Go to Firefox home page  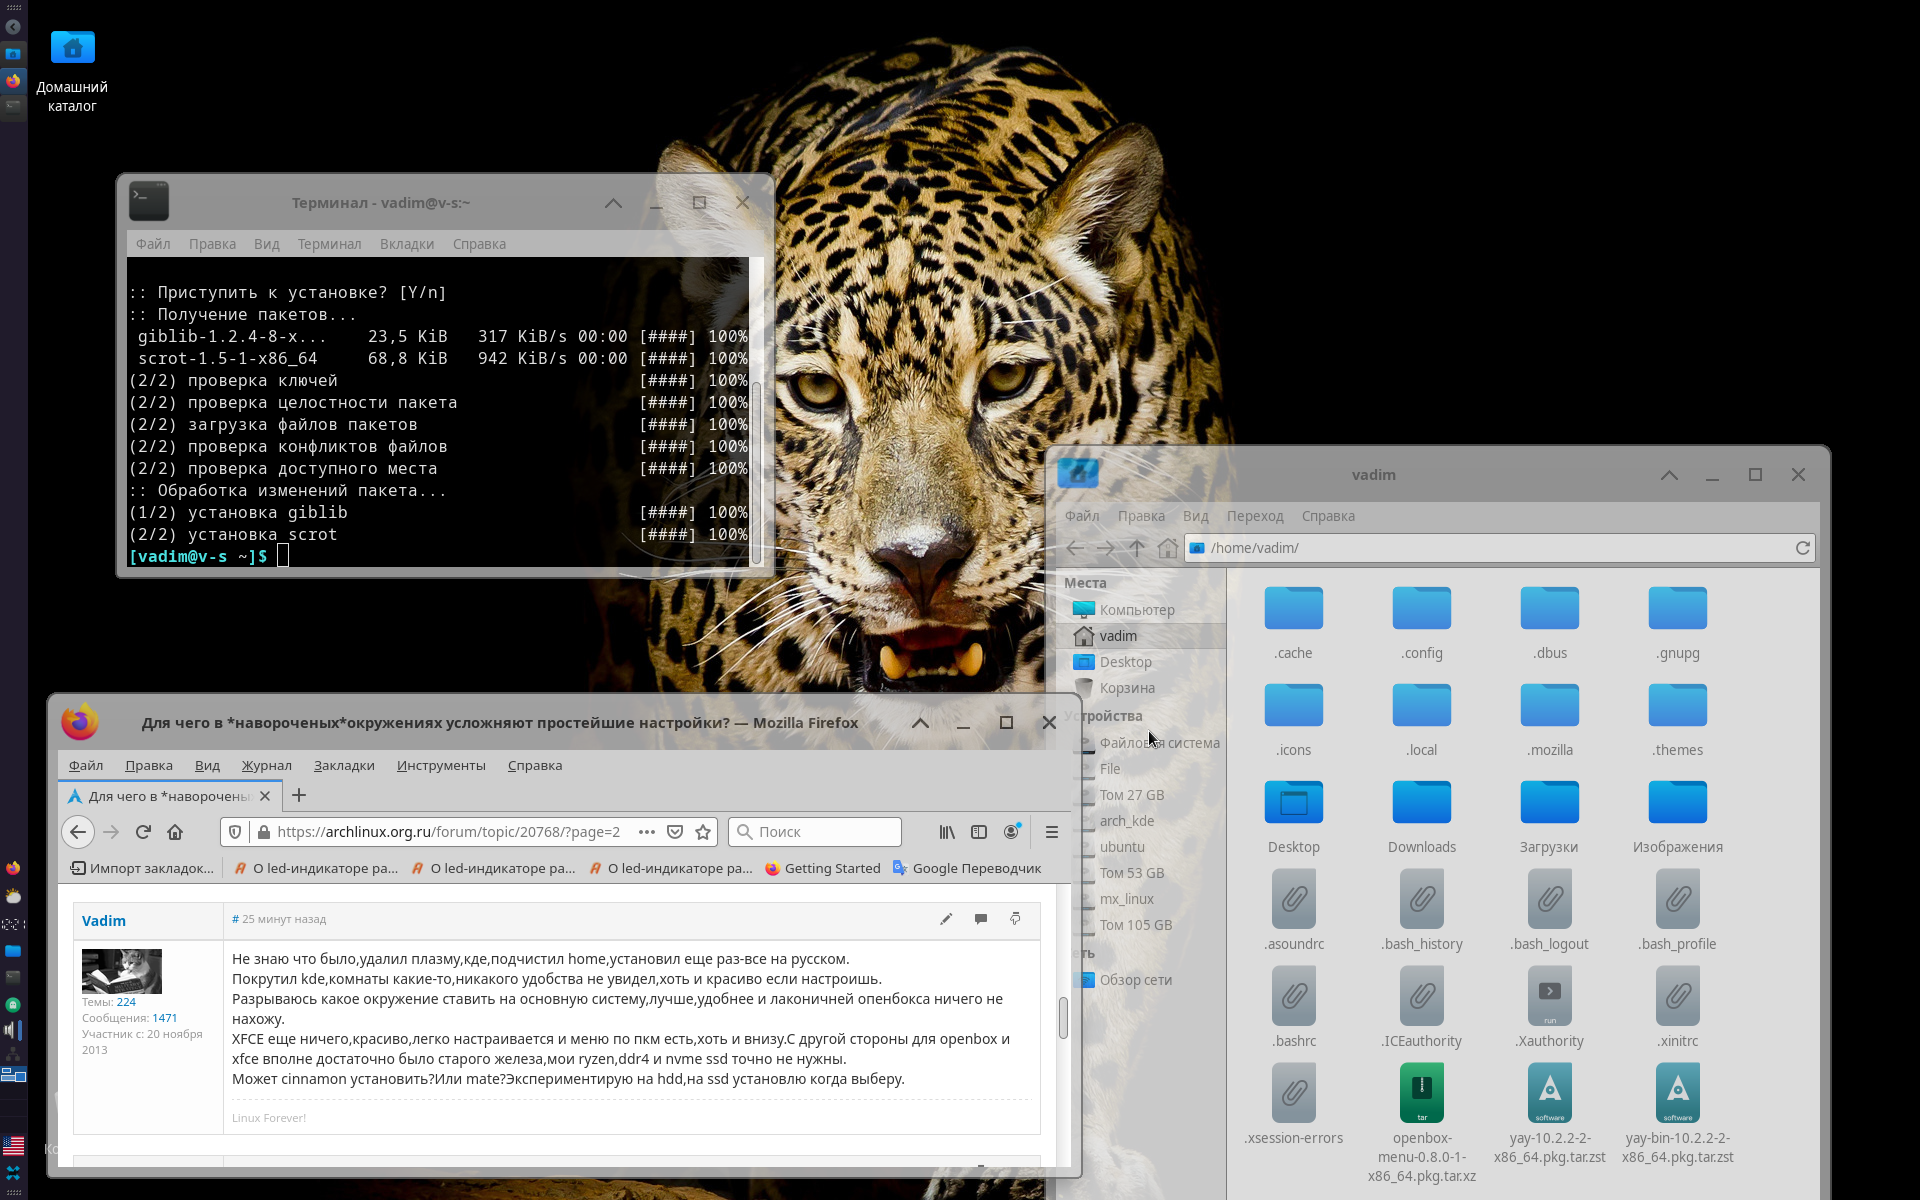coord(175,832)
